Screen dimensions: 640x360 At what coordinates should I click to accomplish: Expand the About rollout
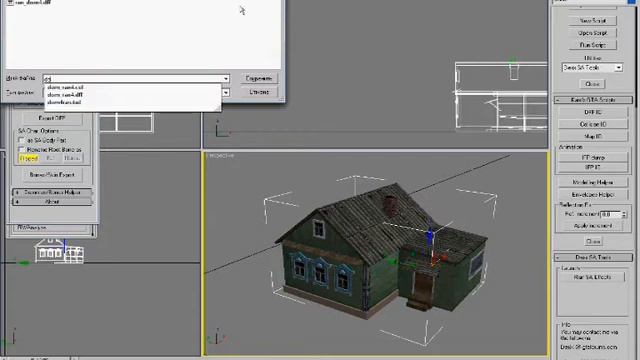point(52,202)
